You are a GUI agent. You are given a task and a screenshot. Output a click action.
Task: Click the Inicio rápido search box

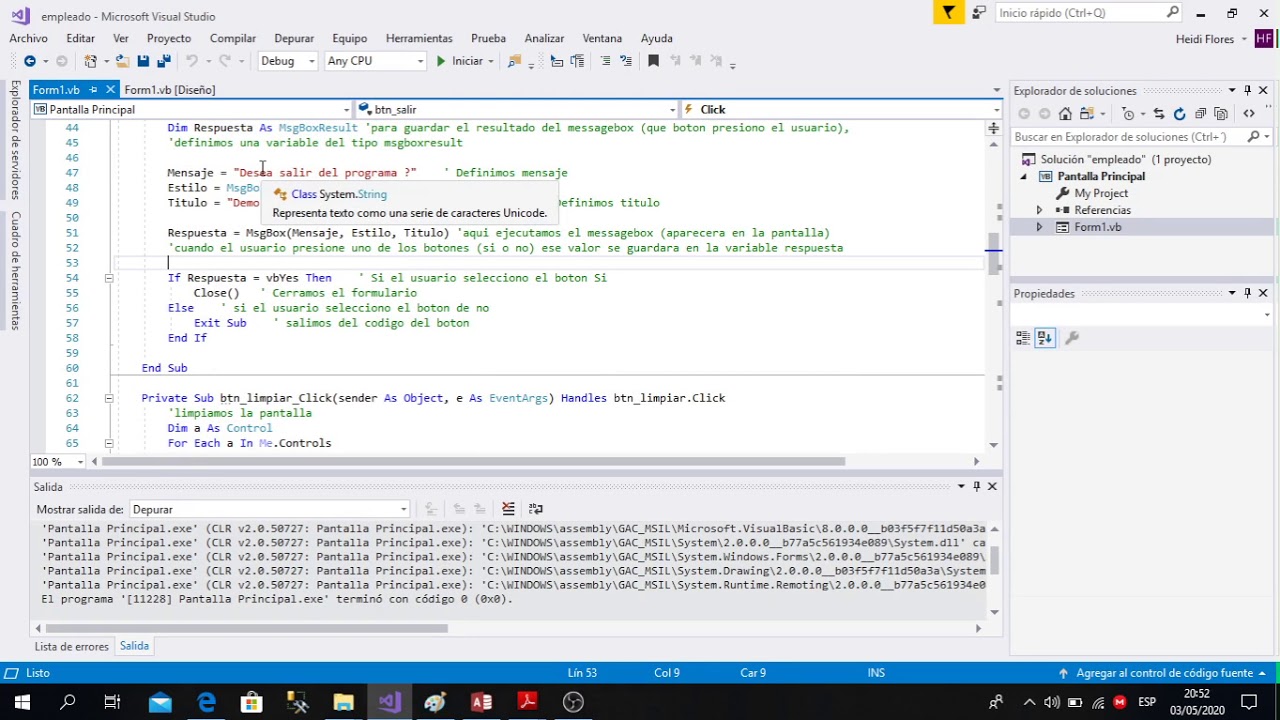pos(1090,13)
